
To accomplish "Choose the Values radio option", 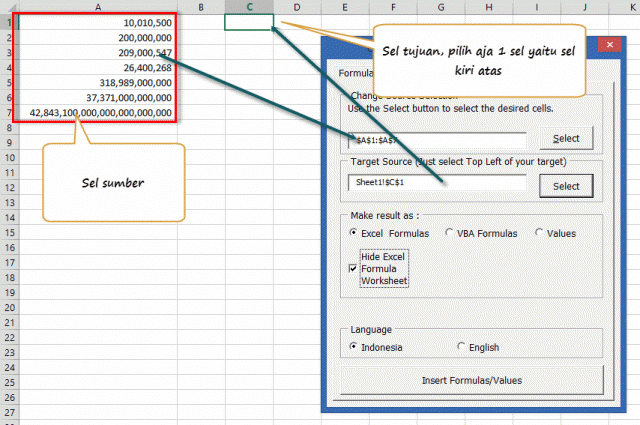I will point(540,233).
